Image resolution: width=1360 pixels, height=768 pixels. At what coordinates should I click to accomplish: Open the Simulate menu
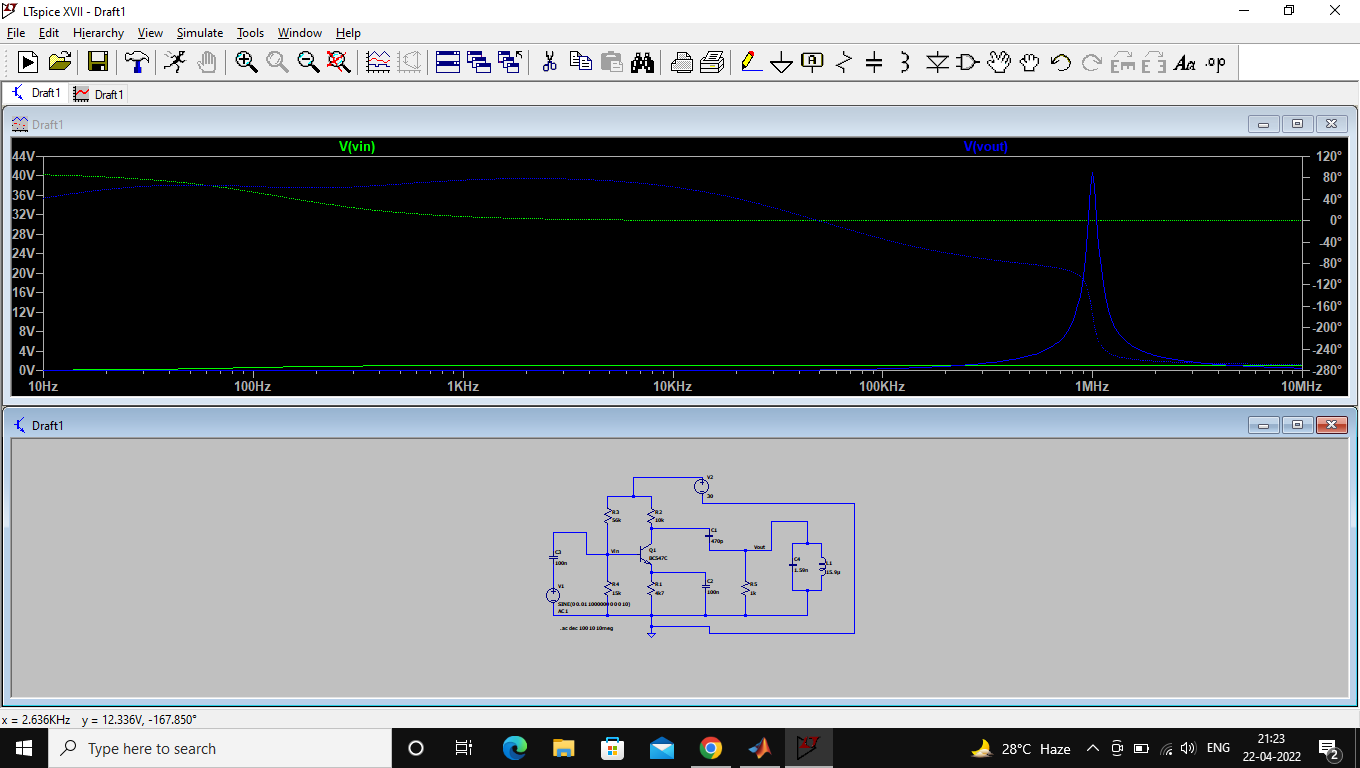pos(200,33)
